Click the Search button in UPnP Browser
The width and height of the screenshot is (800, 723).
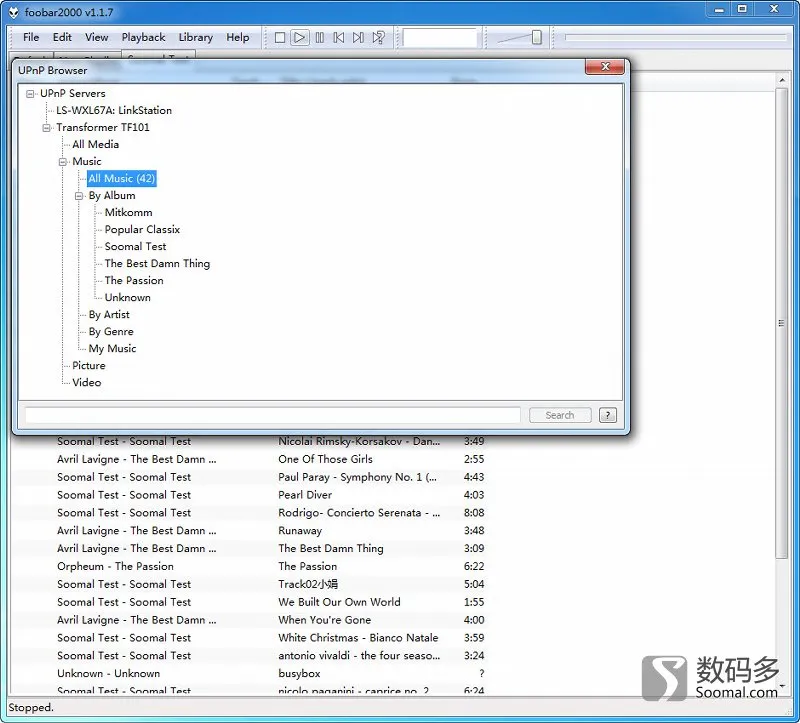click(x=560, y=415)
